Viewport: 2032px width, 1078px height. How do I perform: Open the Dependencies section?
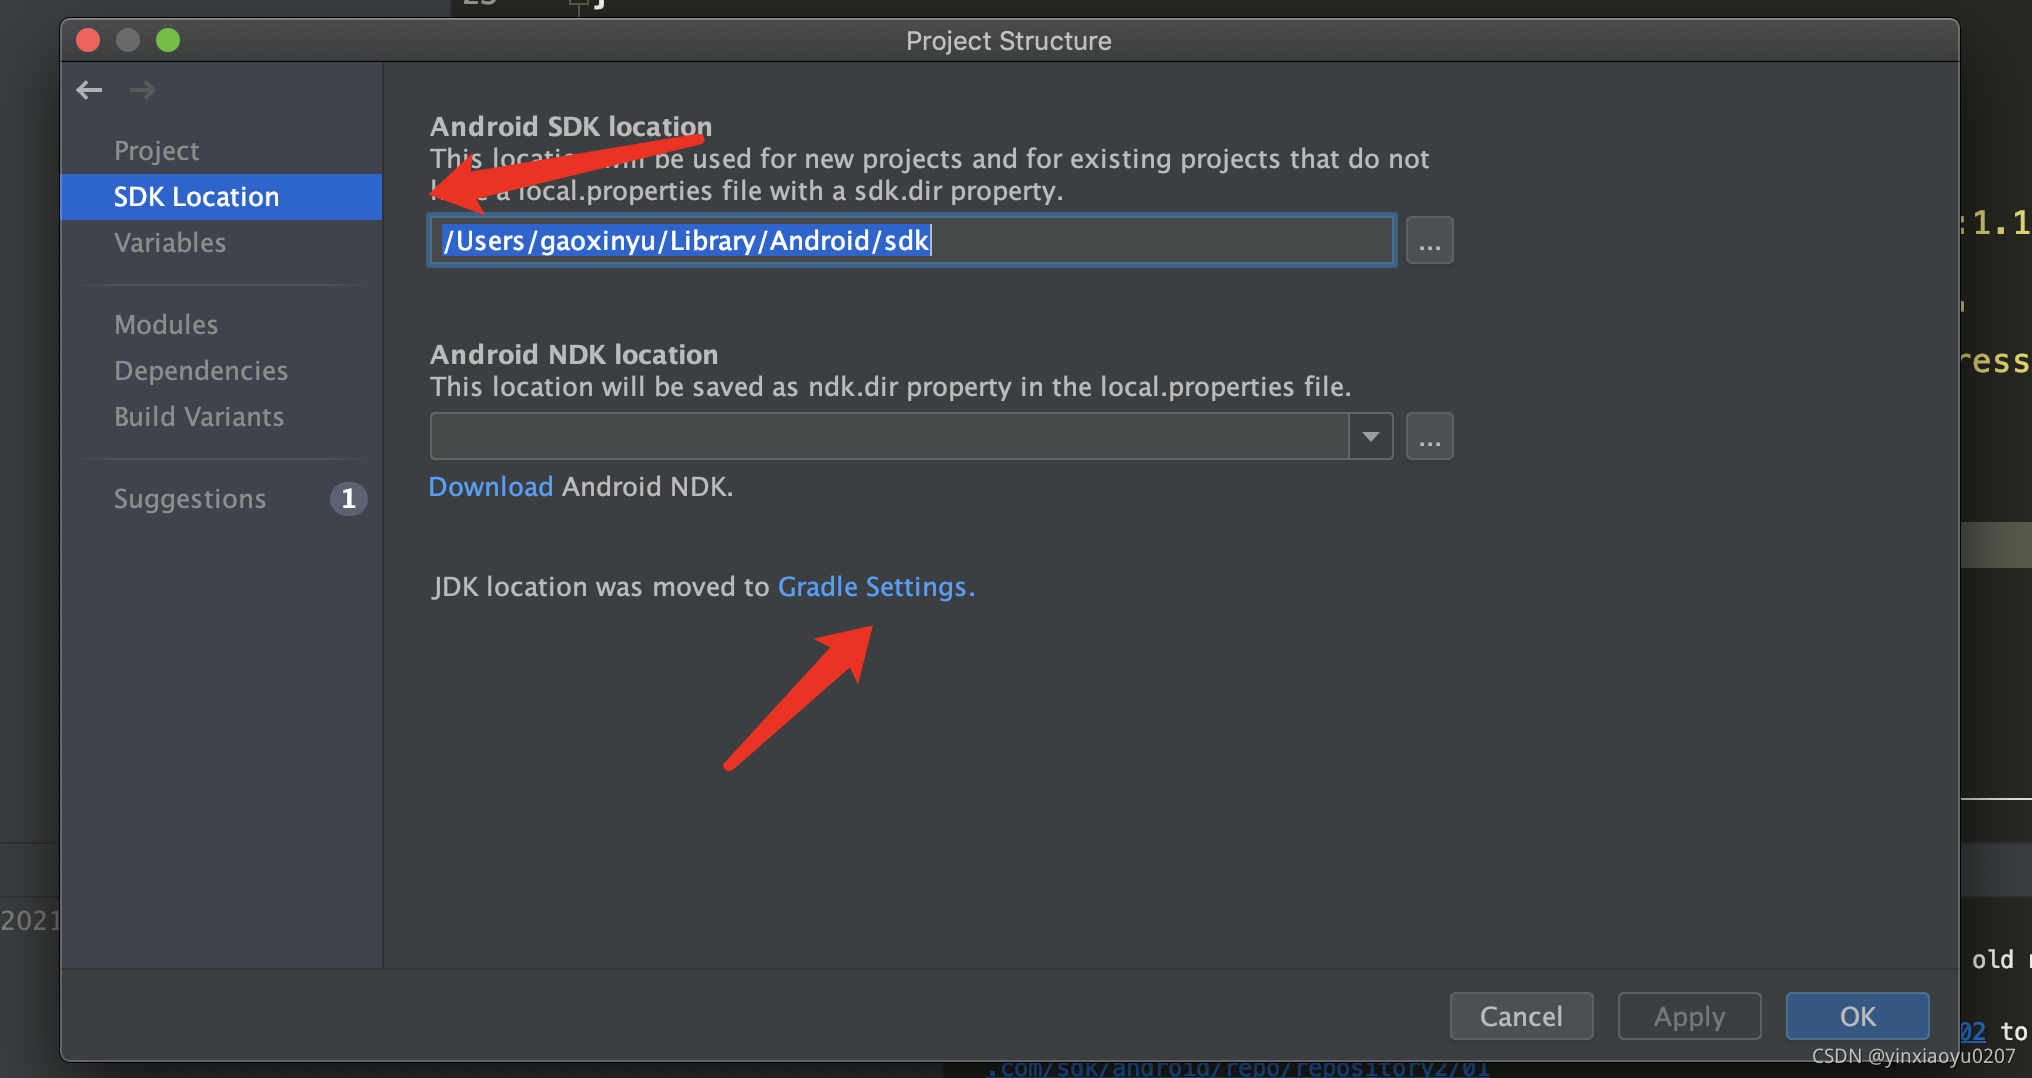tap(201, 370)
